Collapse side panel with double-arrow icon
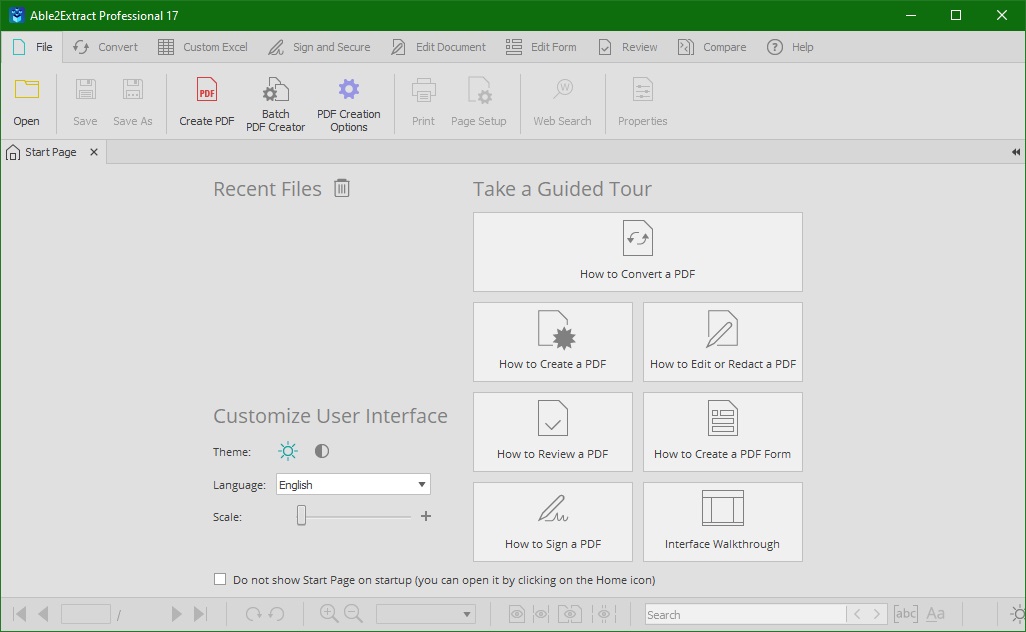The width and height of the screenshot is (1026, 632). coord(1015,152)
